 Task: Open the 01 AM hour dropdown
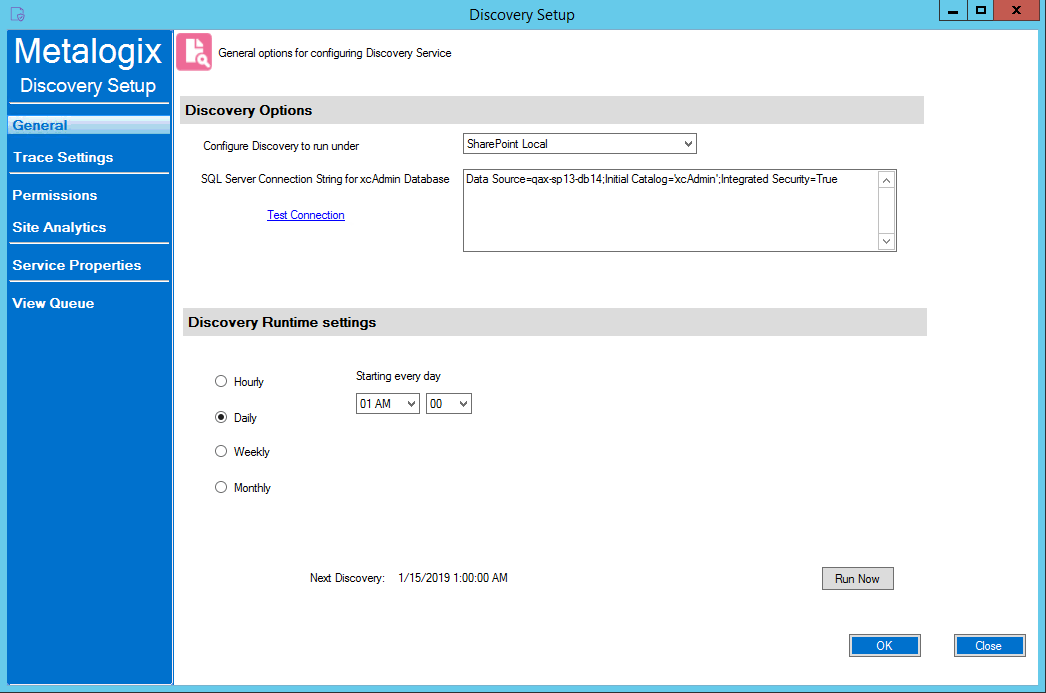411,403
